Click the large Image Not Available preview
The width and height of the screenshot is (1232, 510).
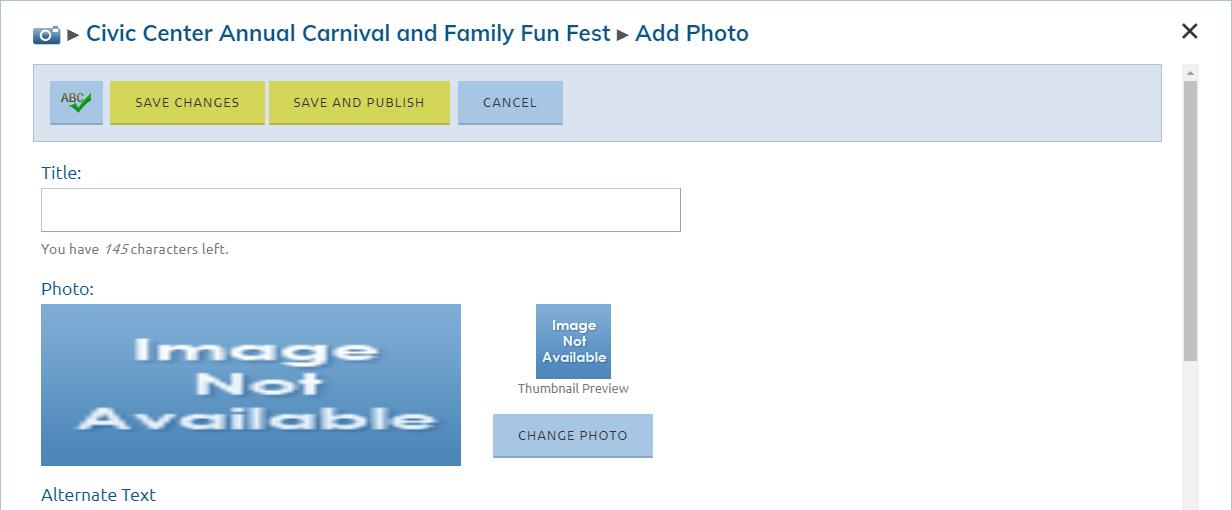tap(251, 385)
